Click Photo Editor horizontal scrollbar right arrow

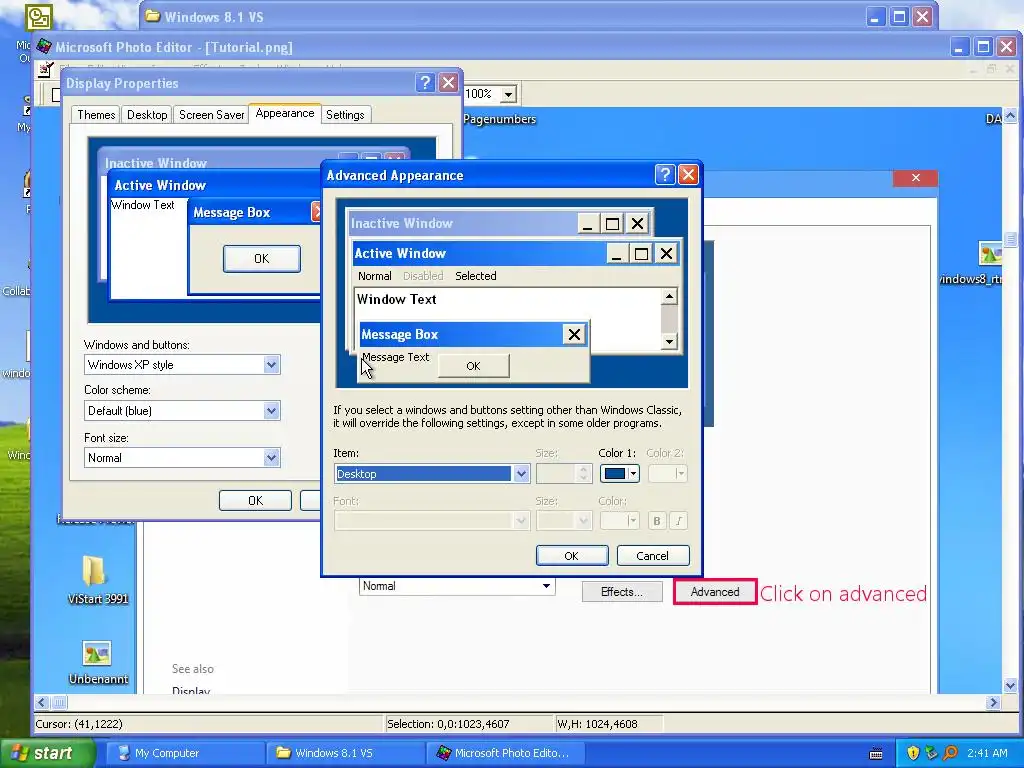(x=993, y=703)
